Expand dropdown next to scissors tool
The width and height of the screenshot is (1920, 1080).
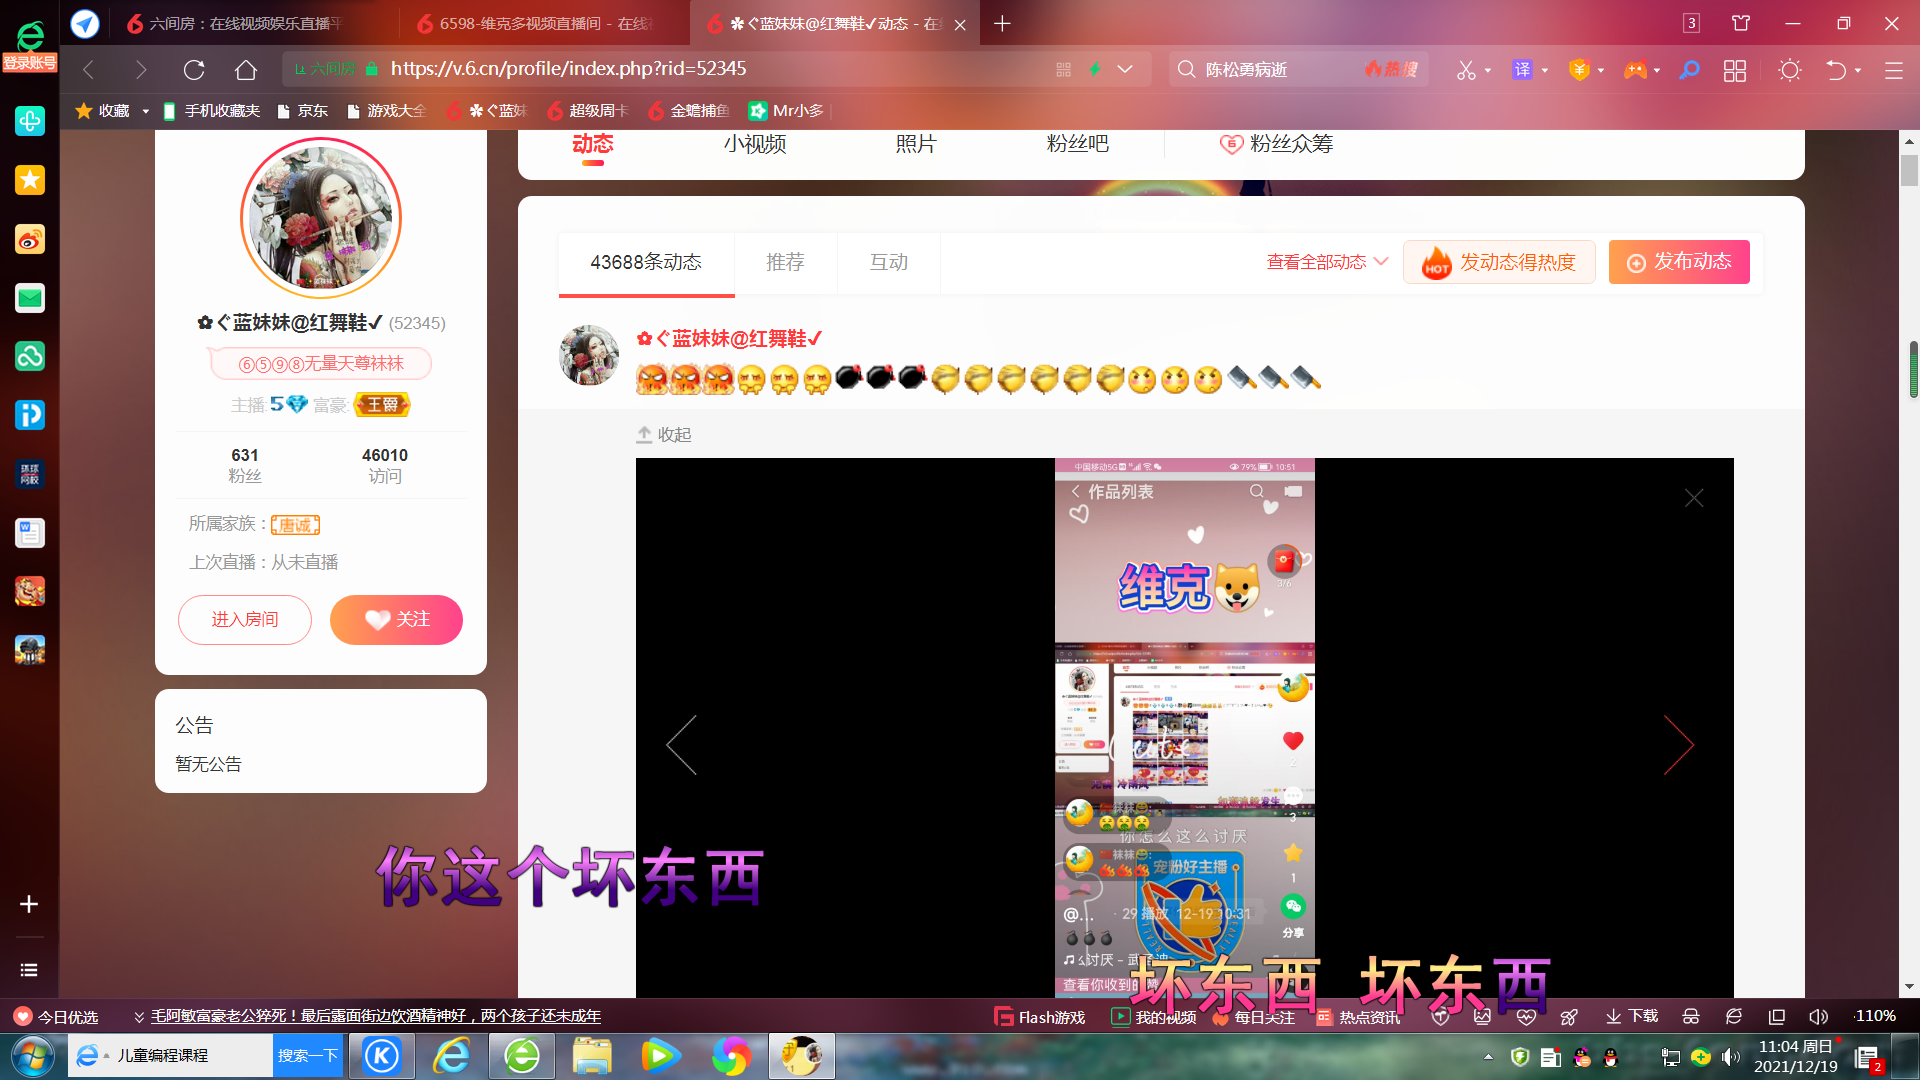coord(1488,71)
